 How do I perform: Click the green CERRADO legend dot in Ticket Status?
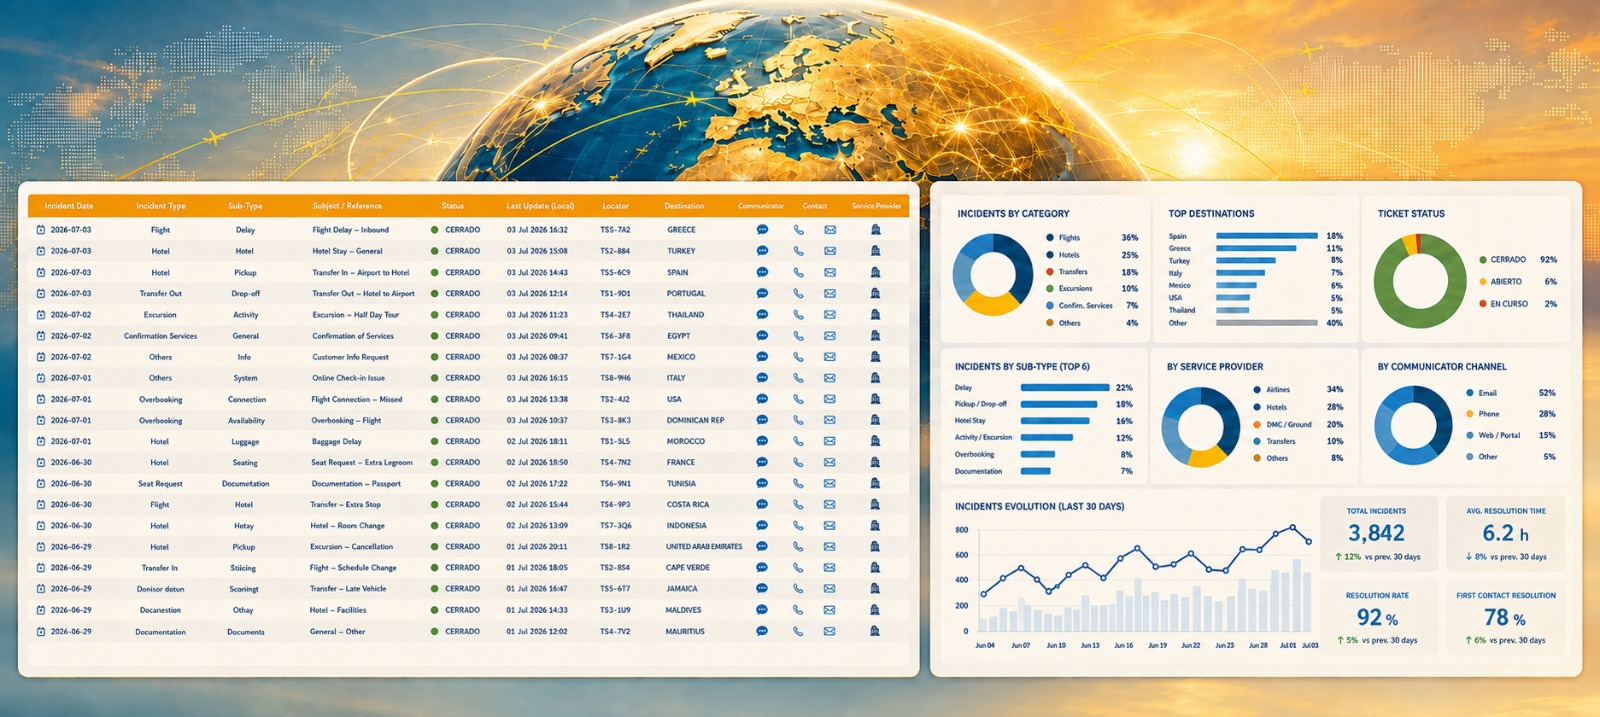[x=1483, y=259]
